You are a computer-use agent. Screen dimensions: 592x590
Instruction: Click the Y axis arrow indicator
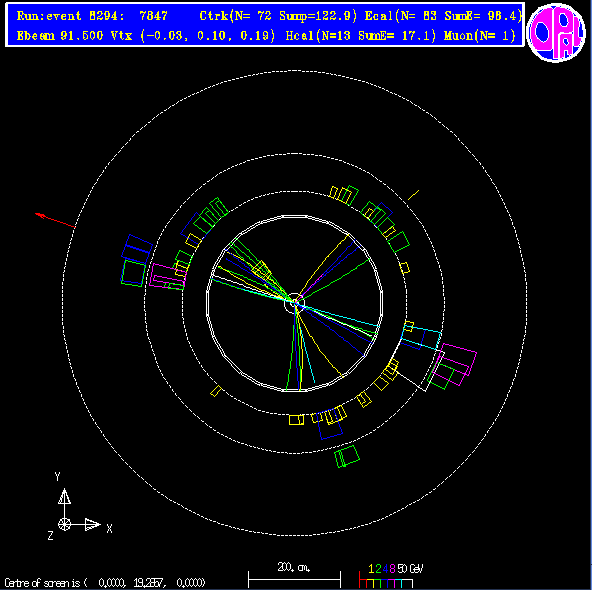pyautogui.click(x=65, y=497)
